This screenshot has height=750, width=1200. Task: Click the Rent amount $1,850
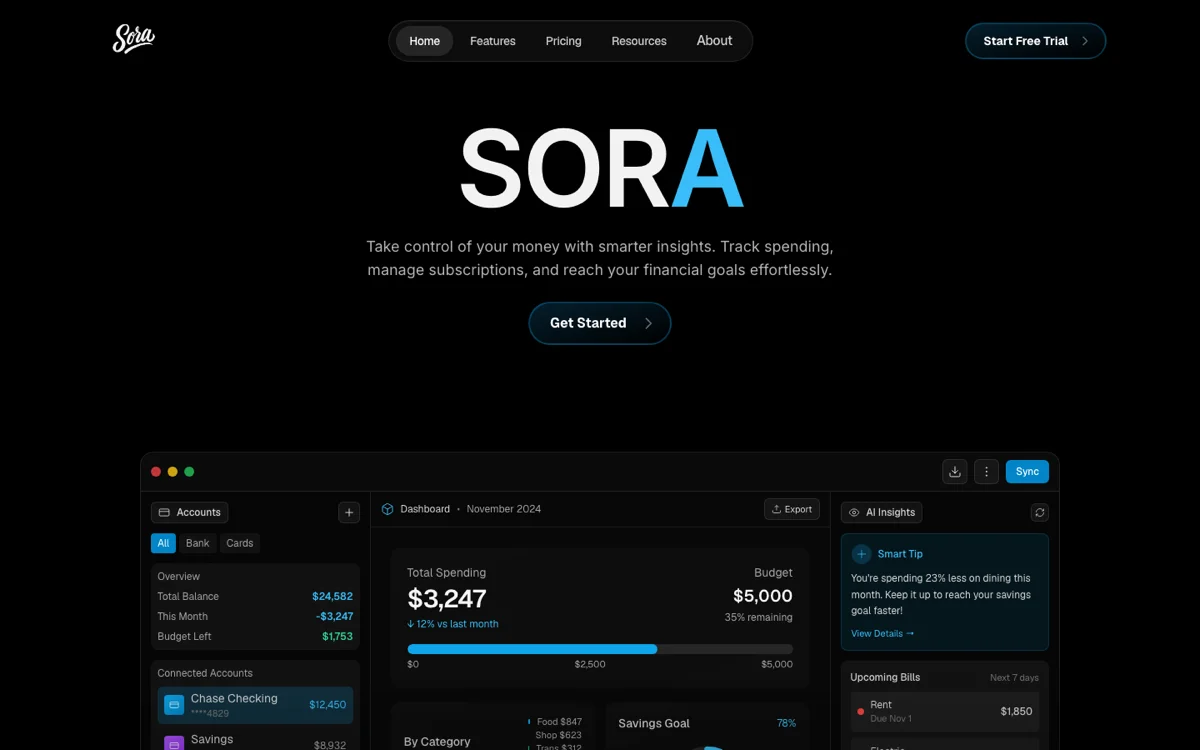click(x=1016, y=711)
